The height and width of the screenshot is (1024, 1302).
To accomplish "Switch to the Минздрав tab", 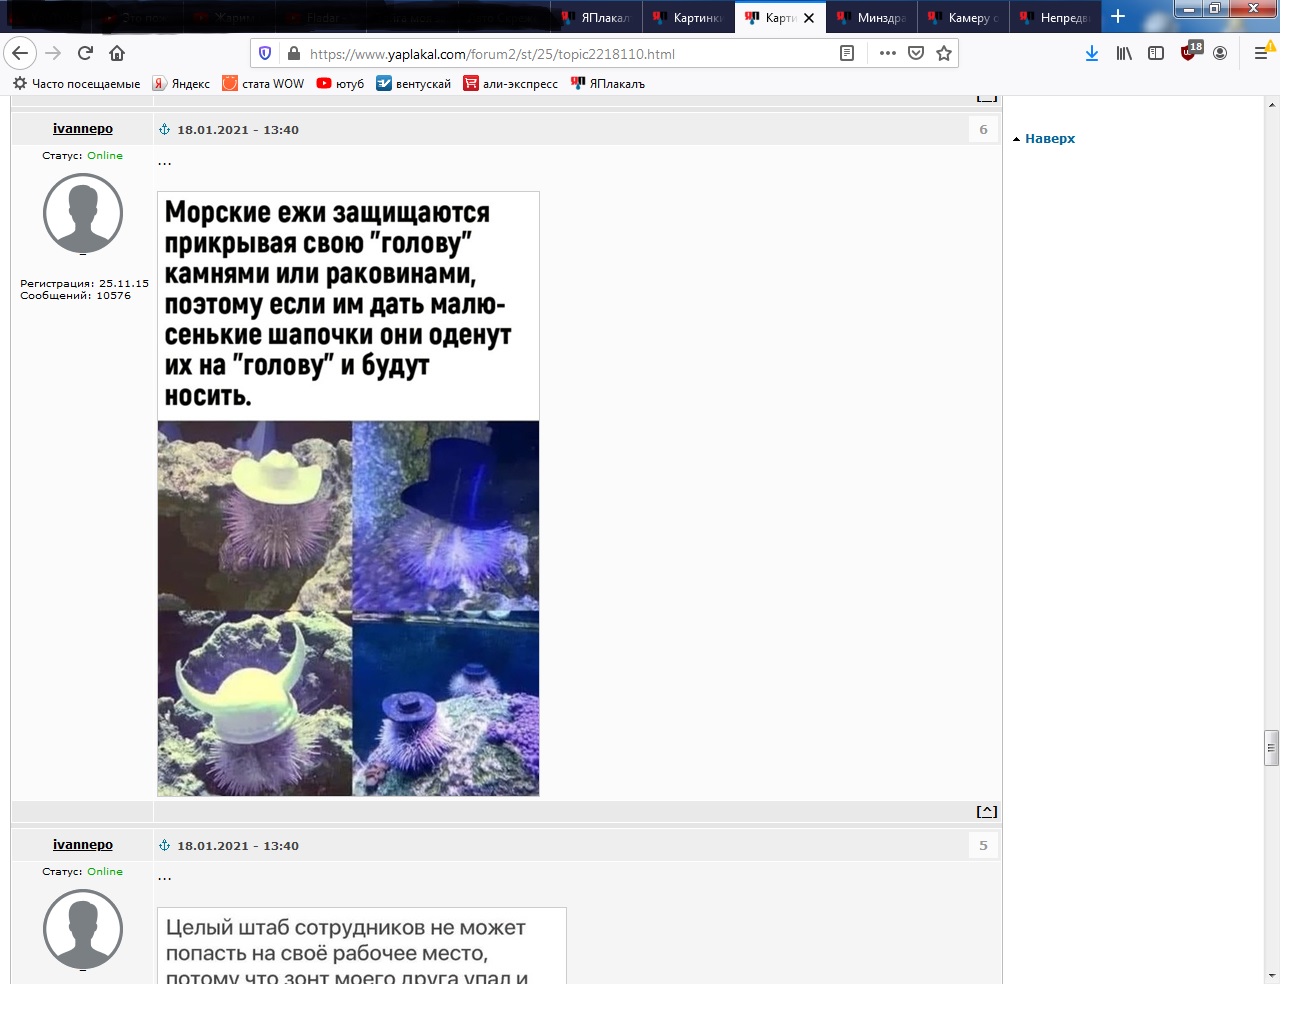I will pyautogui.click(x=874, y=18).
